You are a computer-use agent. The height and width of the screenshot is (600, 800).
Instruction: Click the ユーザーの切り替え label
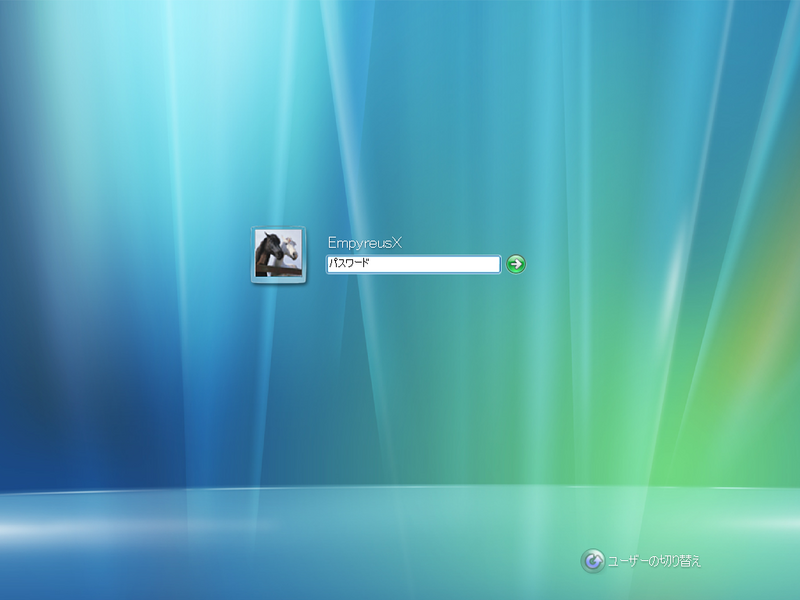point(654,562)
